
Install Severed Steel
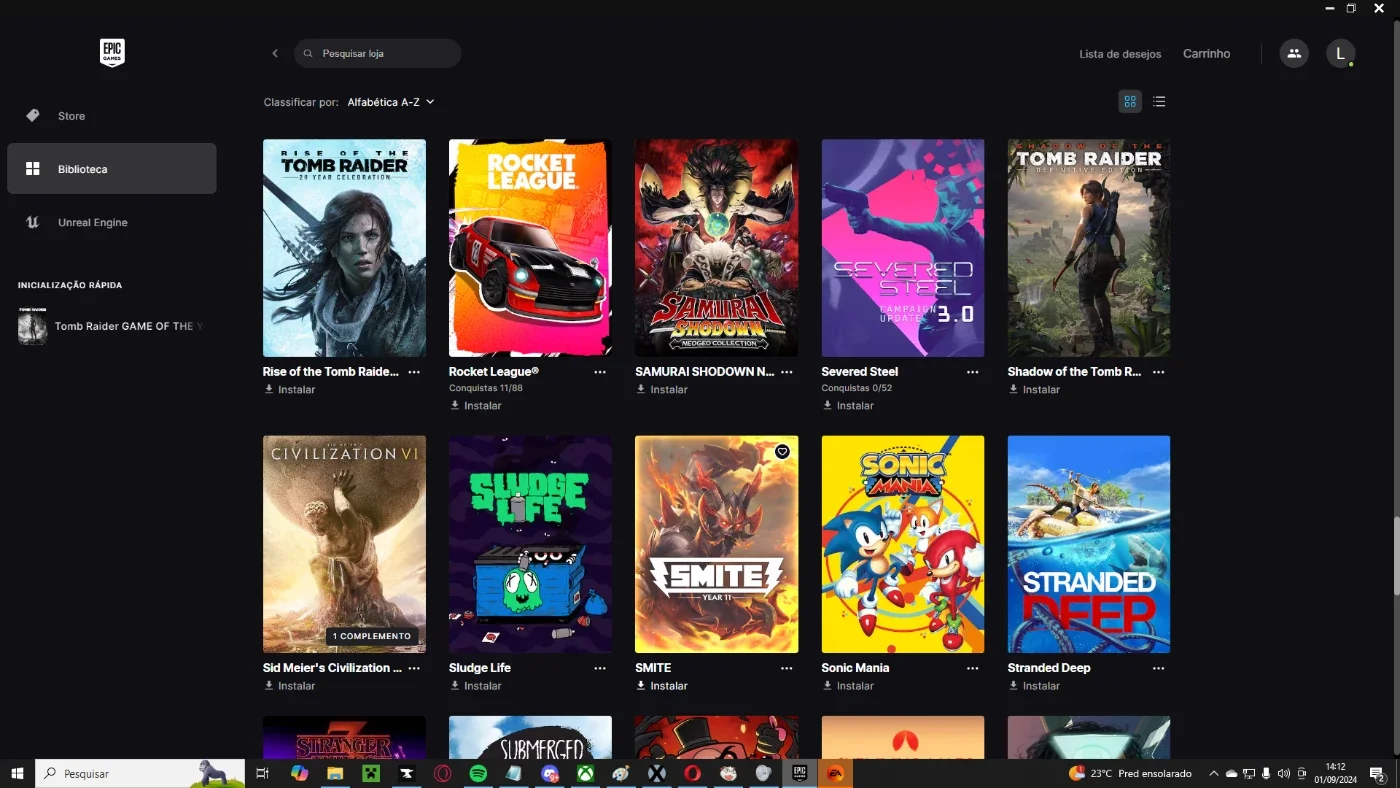point(848,406)
